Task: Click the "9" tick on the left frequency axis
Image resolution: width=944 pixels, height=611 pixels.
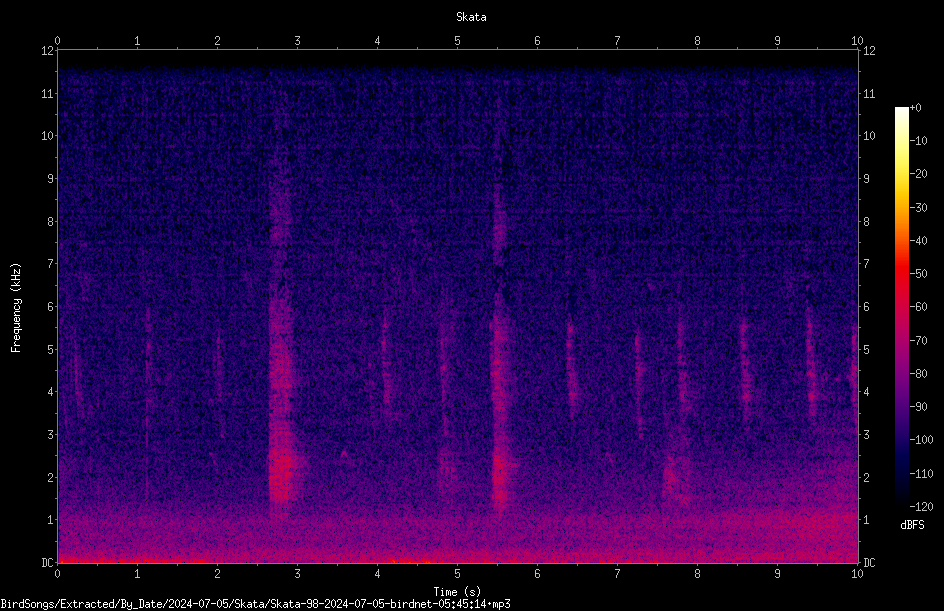Action: pos(51,179)
